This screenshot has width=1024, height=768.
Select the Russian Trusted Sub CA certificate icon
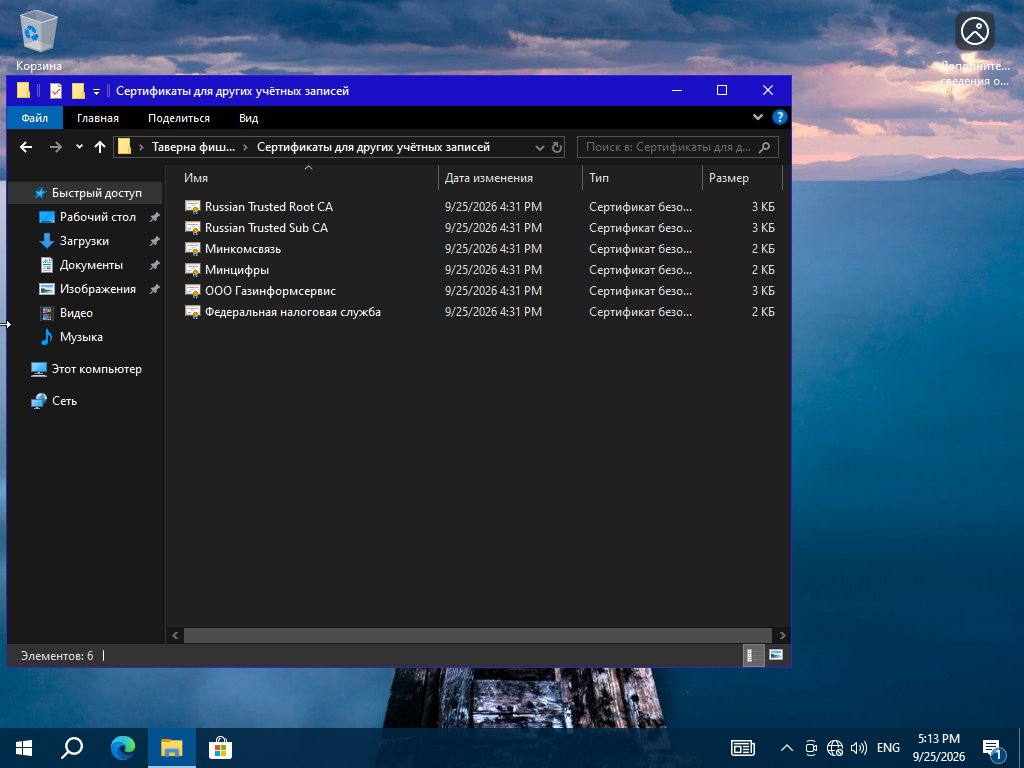click(x=192, y=228)
